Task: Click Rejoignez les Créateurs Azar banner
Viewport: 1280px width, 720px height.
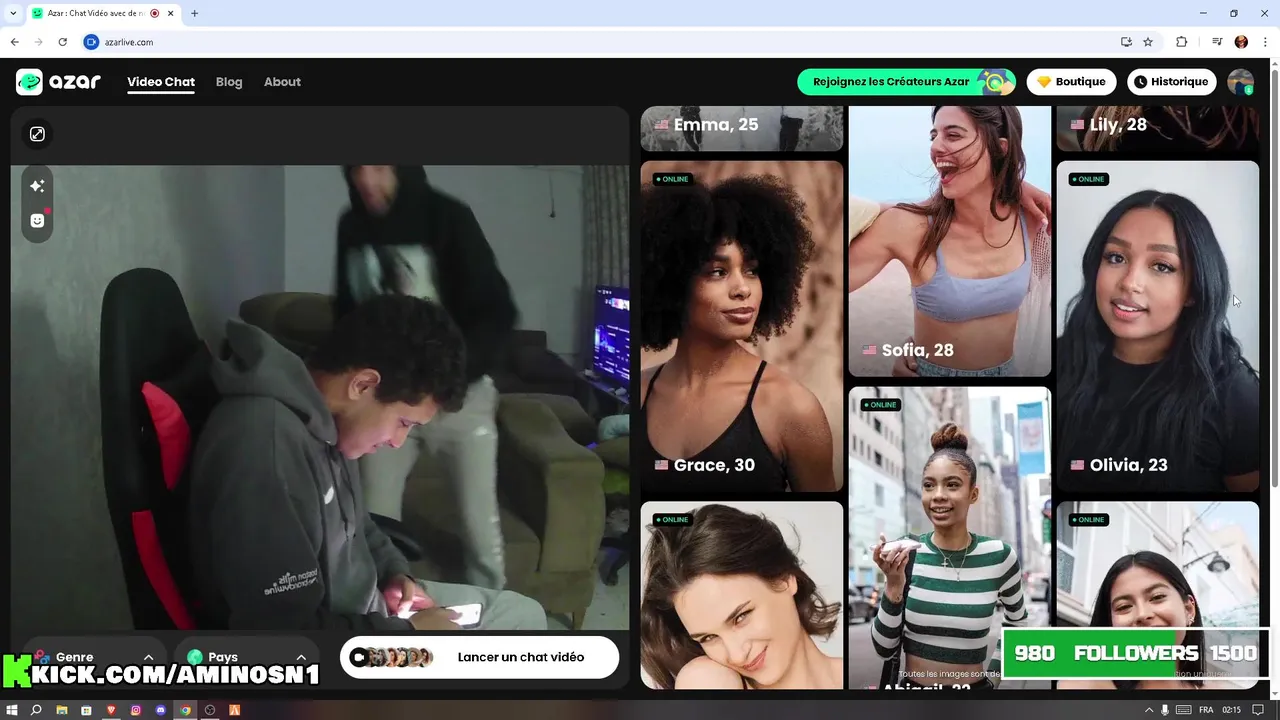Action: (906, 82)
